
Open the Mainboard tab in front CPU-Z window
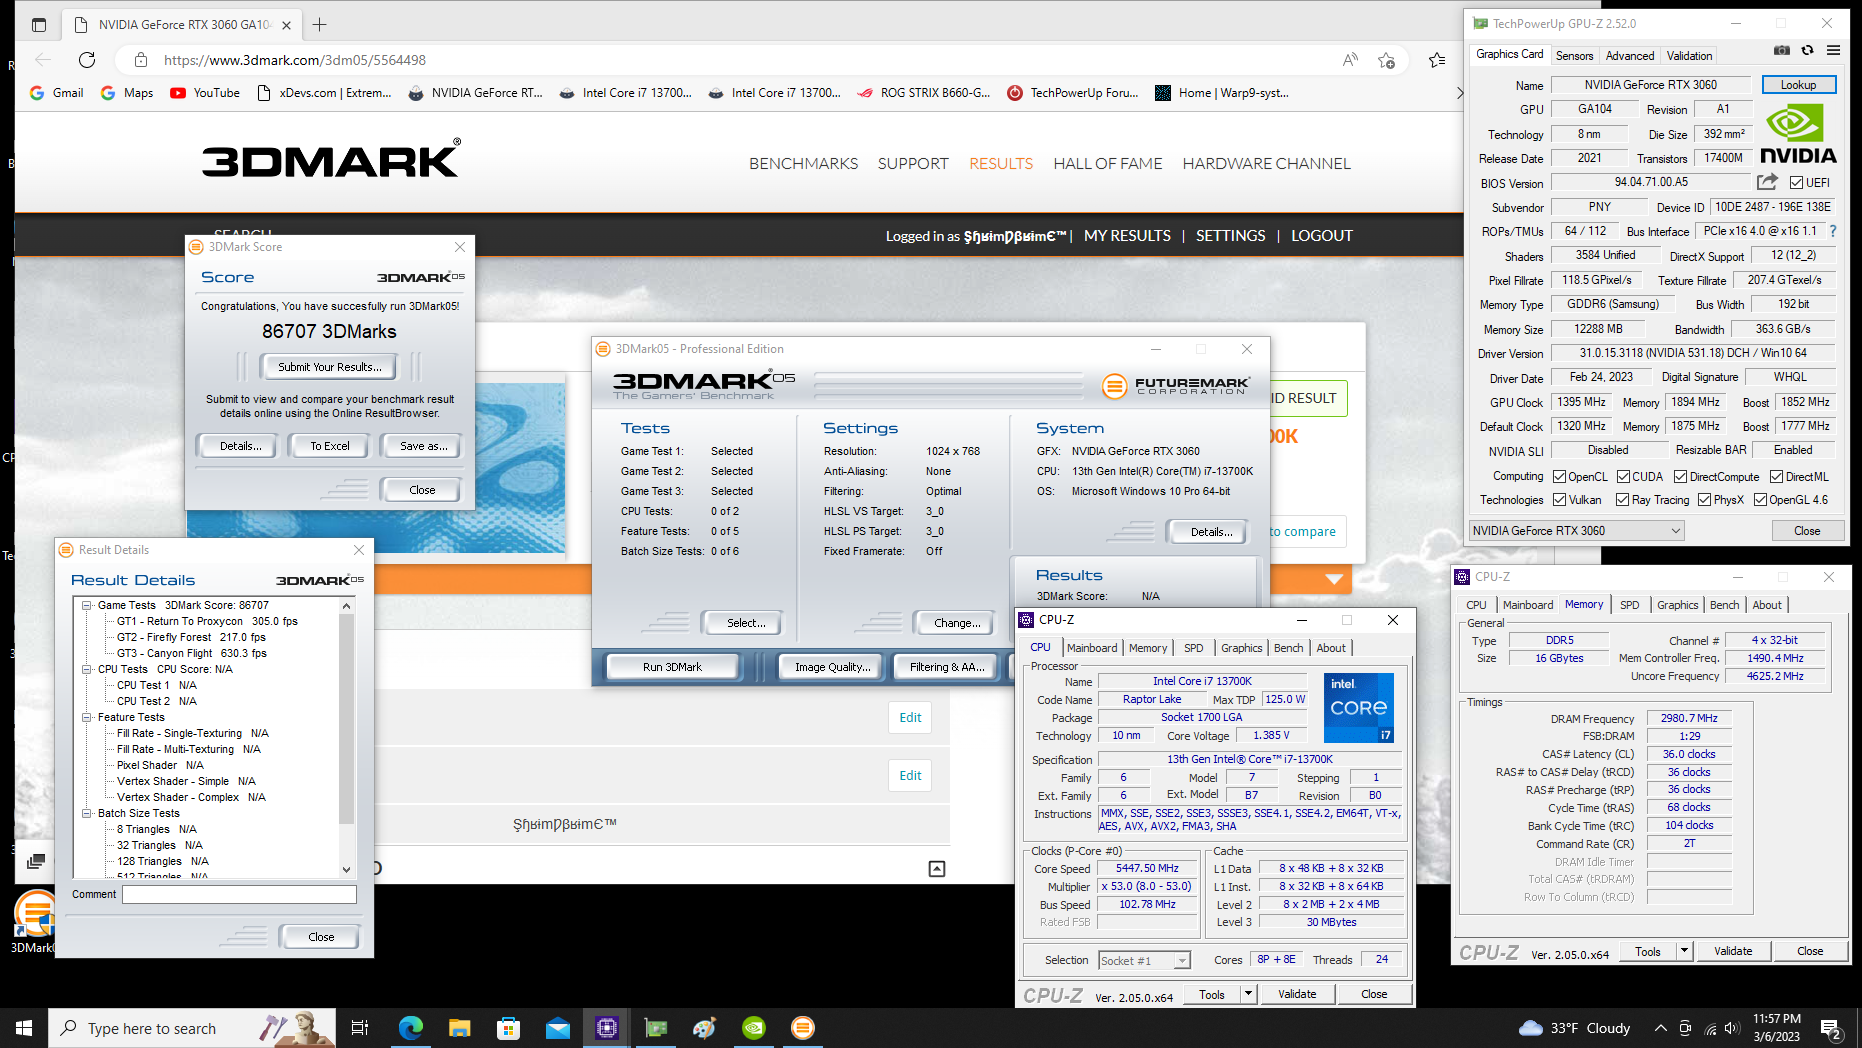[1092, 648]
